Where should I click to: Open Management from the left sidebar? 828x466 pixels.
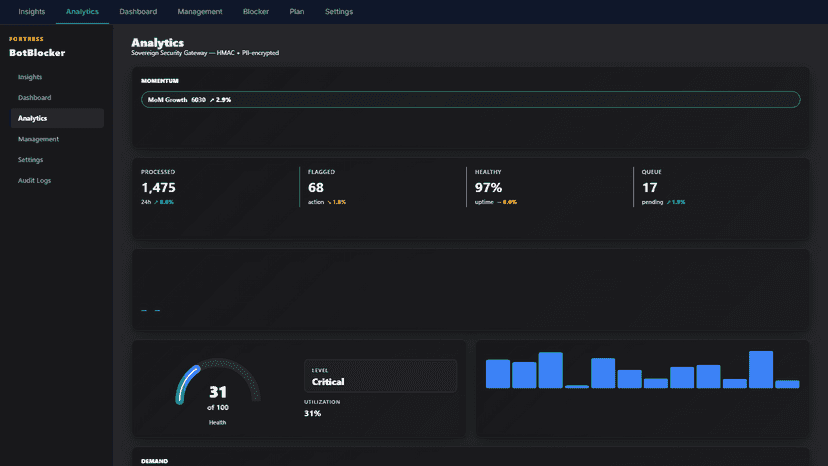tap(57, 139)
